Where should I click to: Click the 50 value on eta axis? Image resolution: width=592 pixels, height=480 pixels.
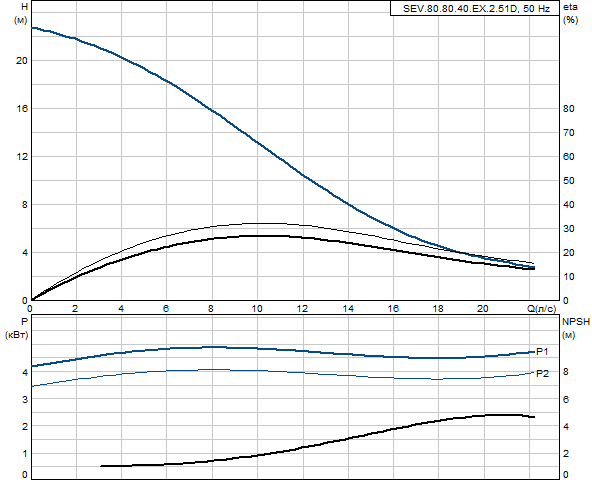569,181
